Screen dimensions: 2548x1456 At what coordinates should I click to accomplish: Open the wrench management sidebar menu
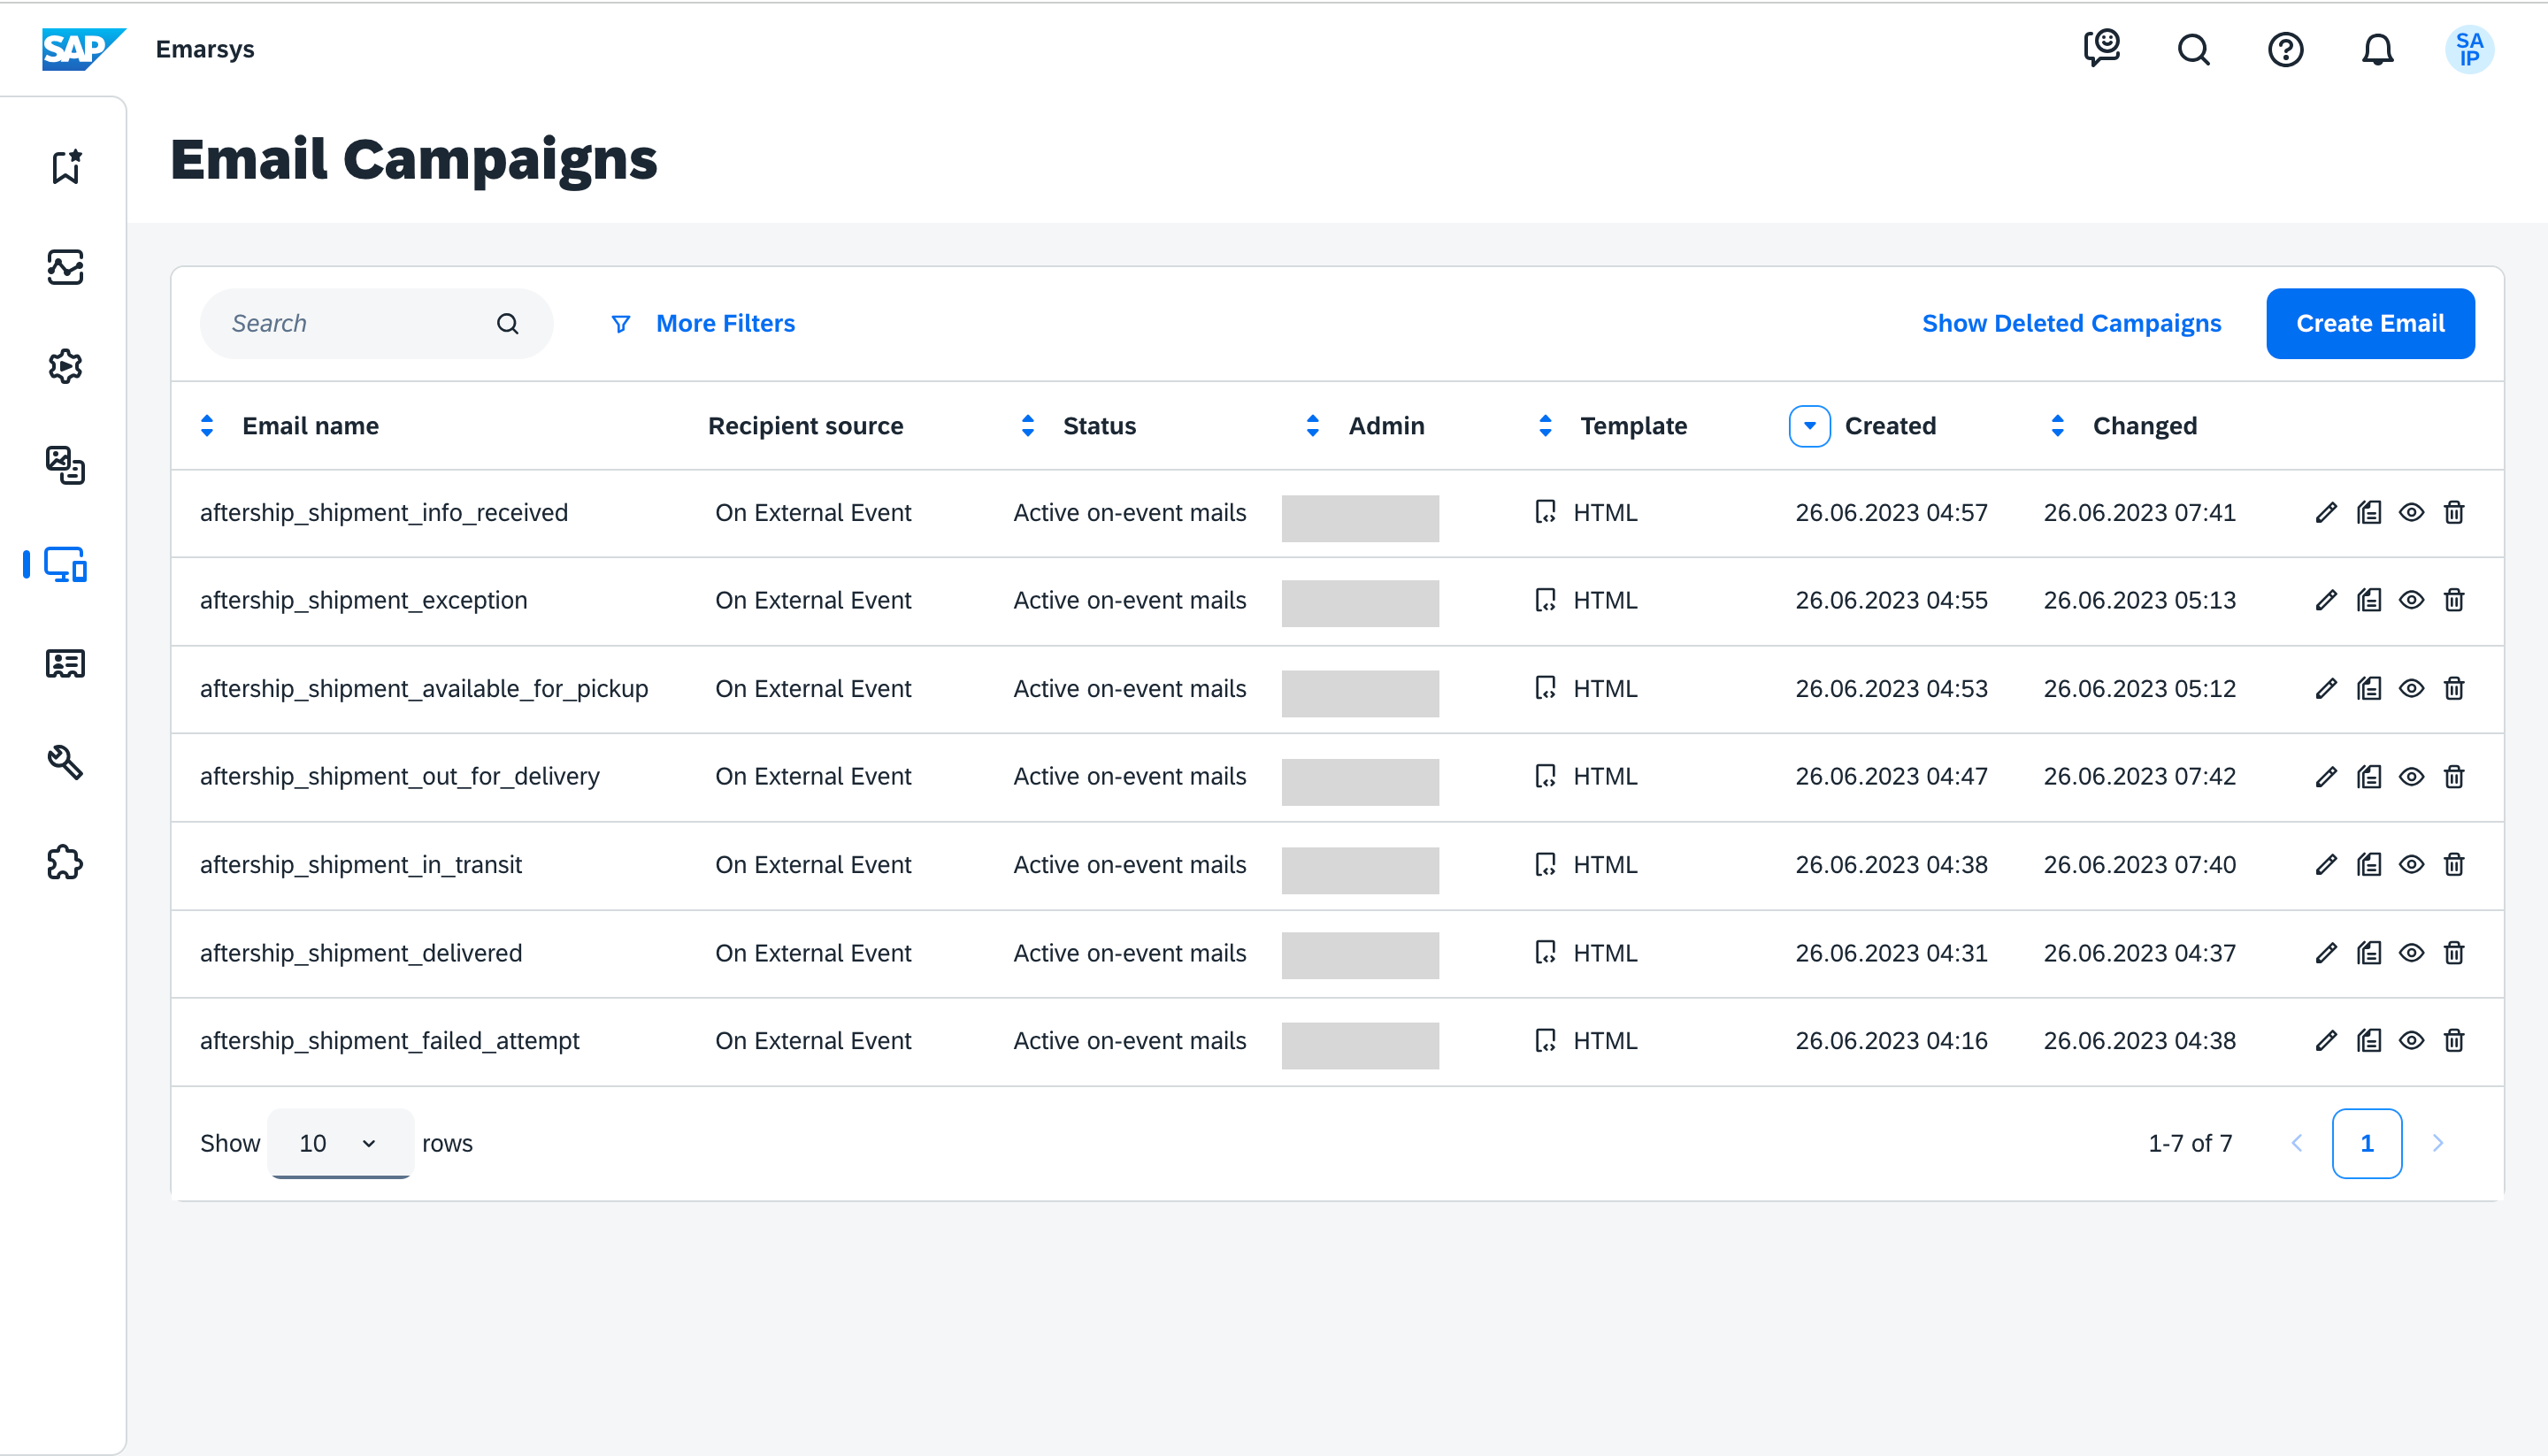[x=66, y=763]
